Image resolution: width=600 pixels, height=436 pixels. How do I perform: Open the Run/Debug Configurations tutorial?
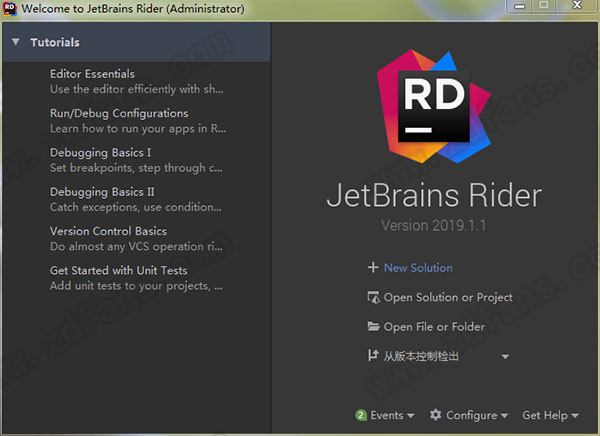119,113
